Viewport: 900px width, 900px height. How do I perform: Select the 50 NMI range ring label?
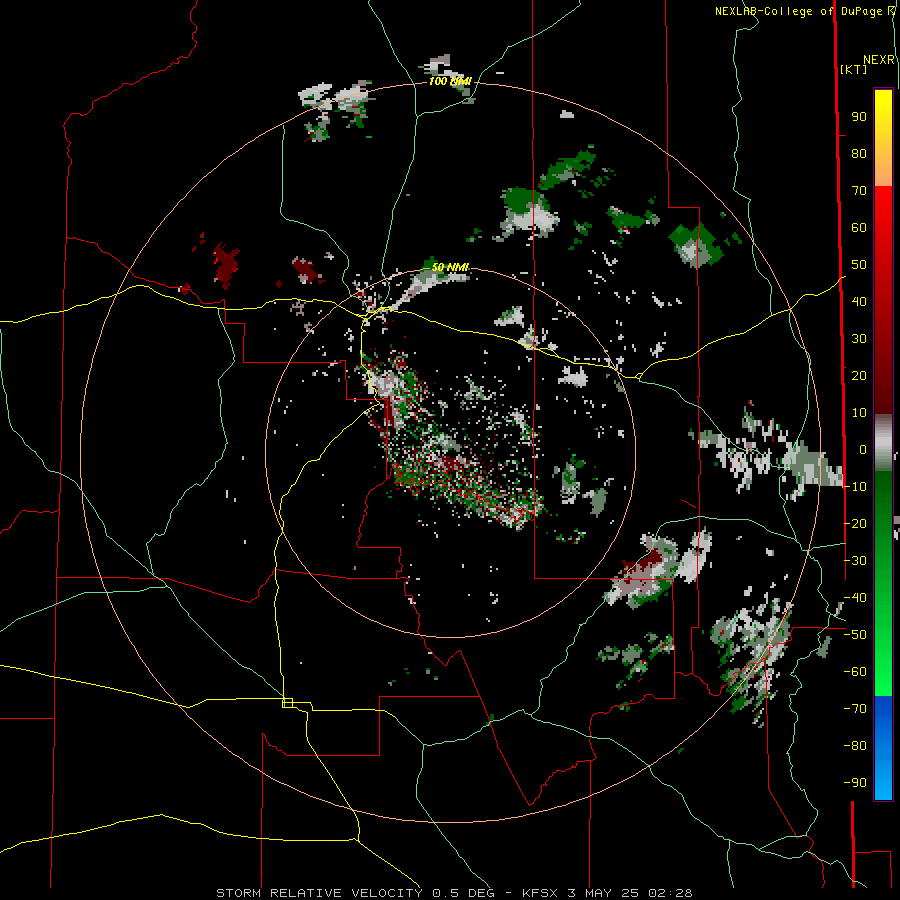point(450,267)
